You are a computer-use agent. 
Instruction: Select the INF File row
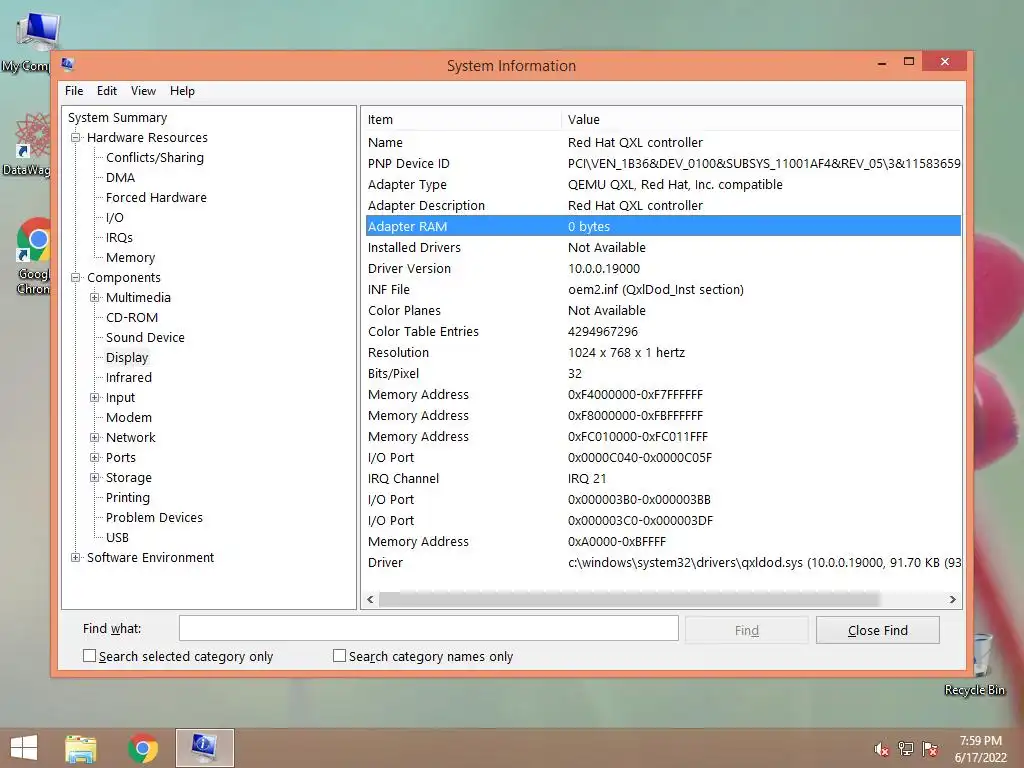pos(663,289)
